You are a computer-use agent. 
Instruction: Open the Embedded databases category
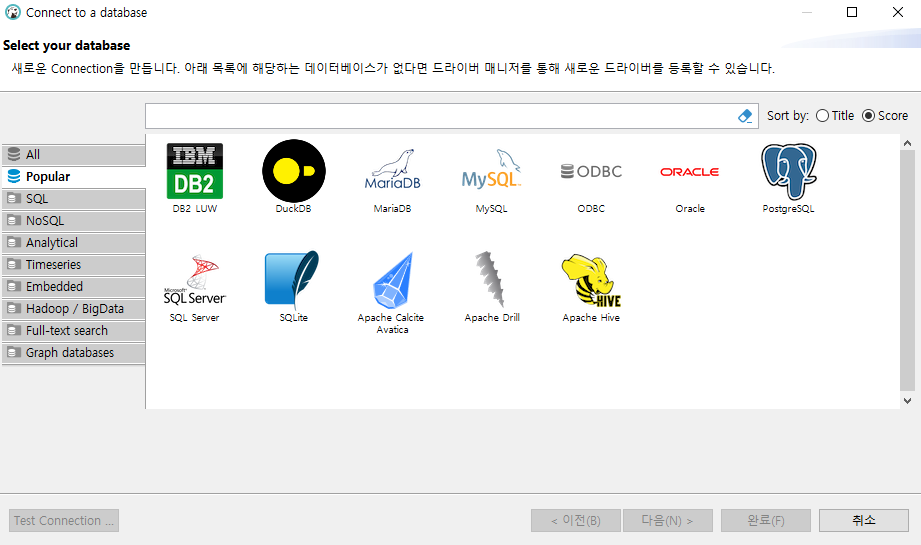[x=73, y=287]
